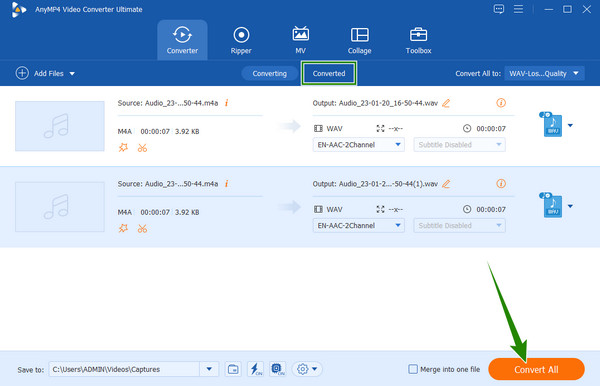Toggle the lightning high-speed conversion icon
600x386 pixels.
pos(256,369)
